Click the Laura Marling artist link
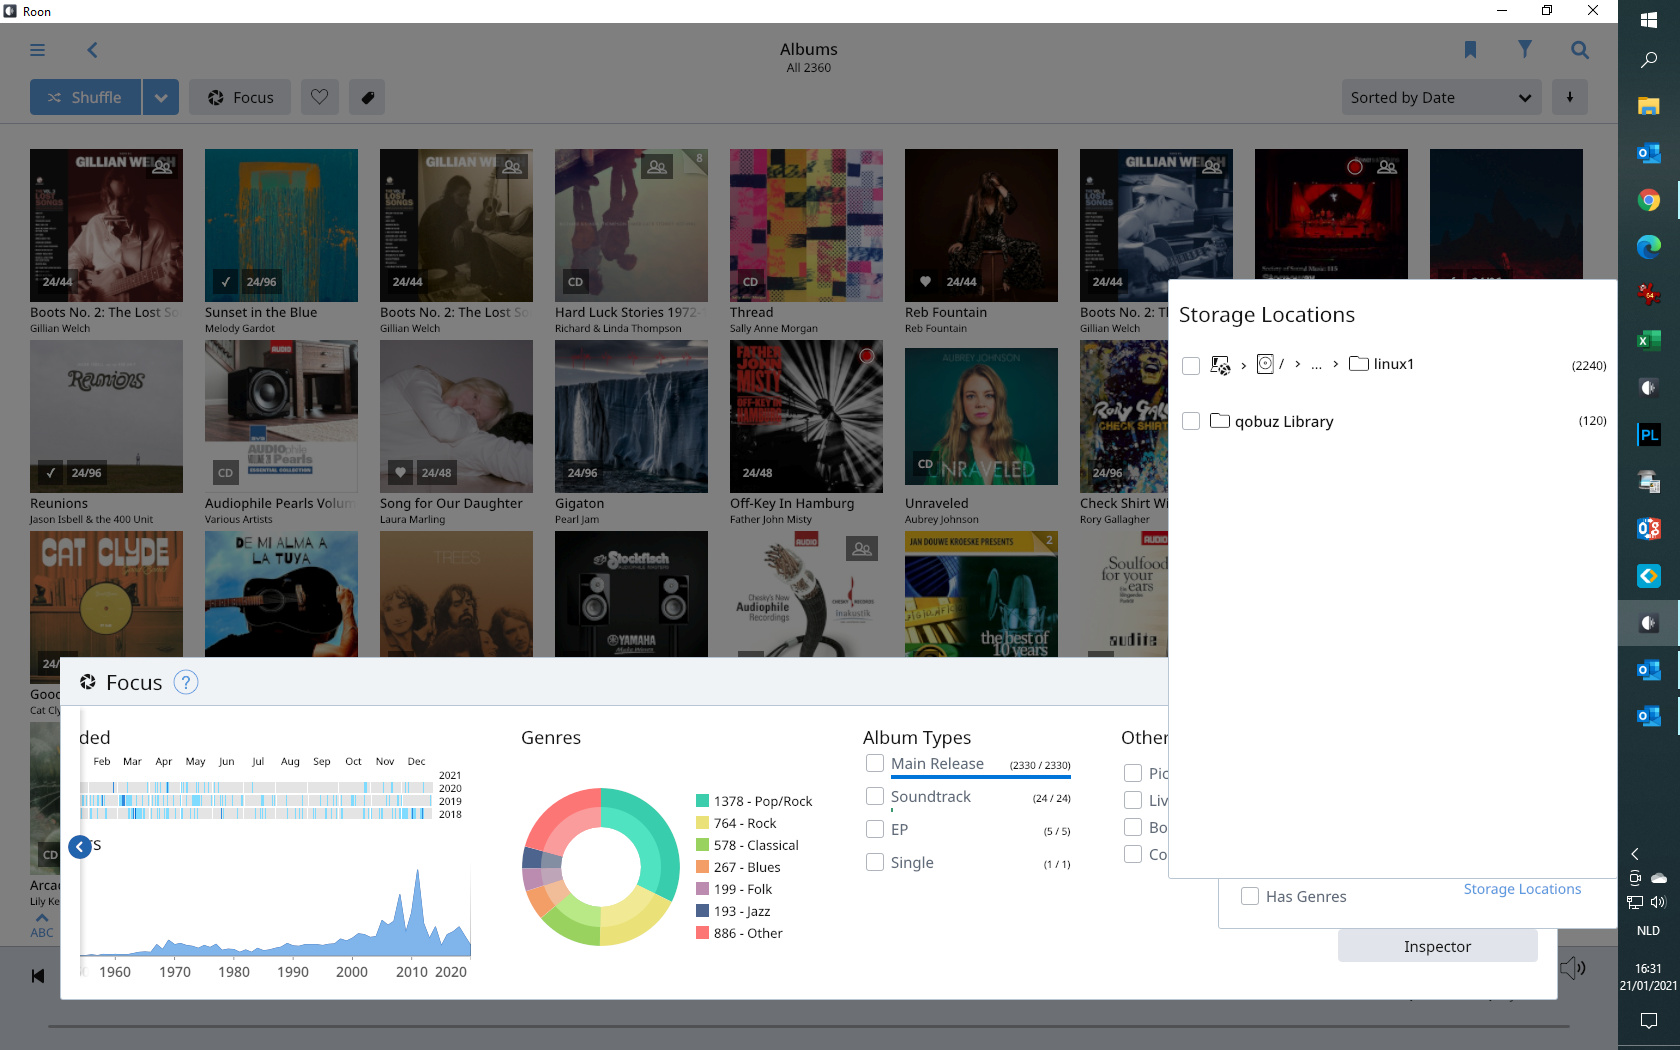1680x1050 pixels. click(x=412, y=520)
